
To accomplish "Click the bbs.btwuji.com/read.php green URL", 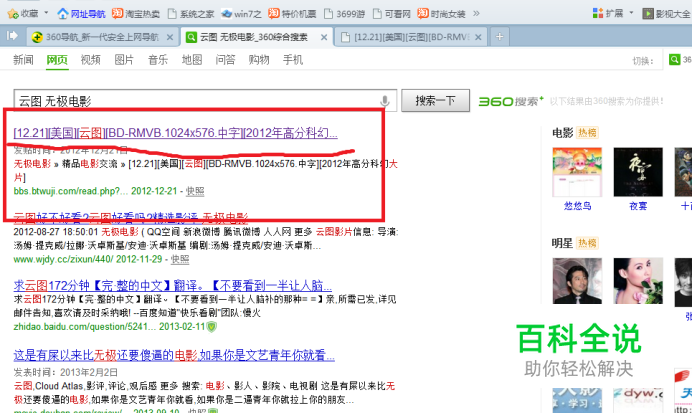I will click(x=71, y=191).
